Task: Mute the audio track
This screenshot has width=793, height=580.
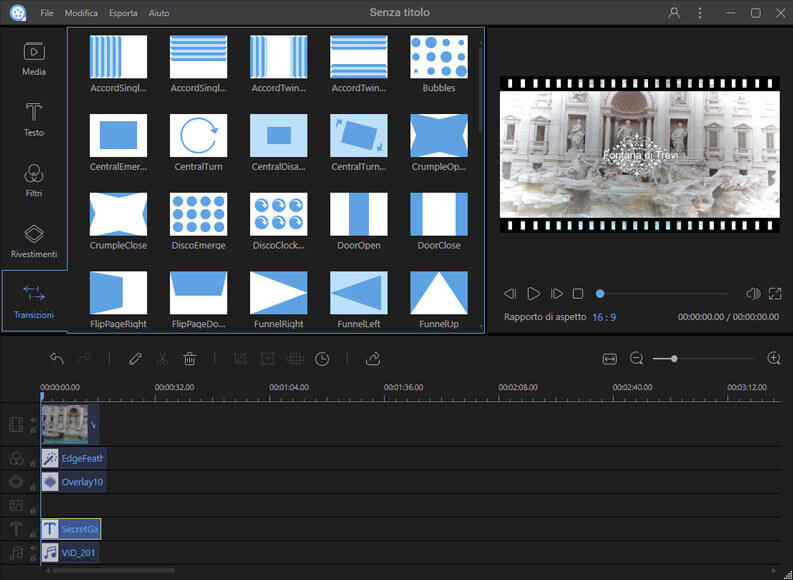Action: tap(33, 548)
